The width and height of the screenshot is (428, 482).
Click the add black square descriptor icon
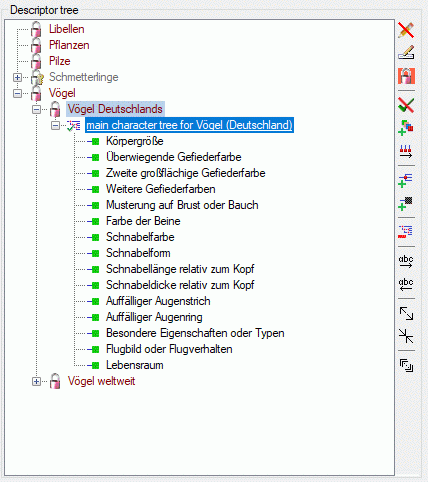click(x=406, y=203)
